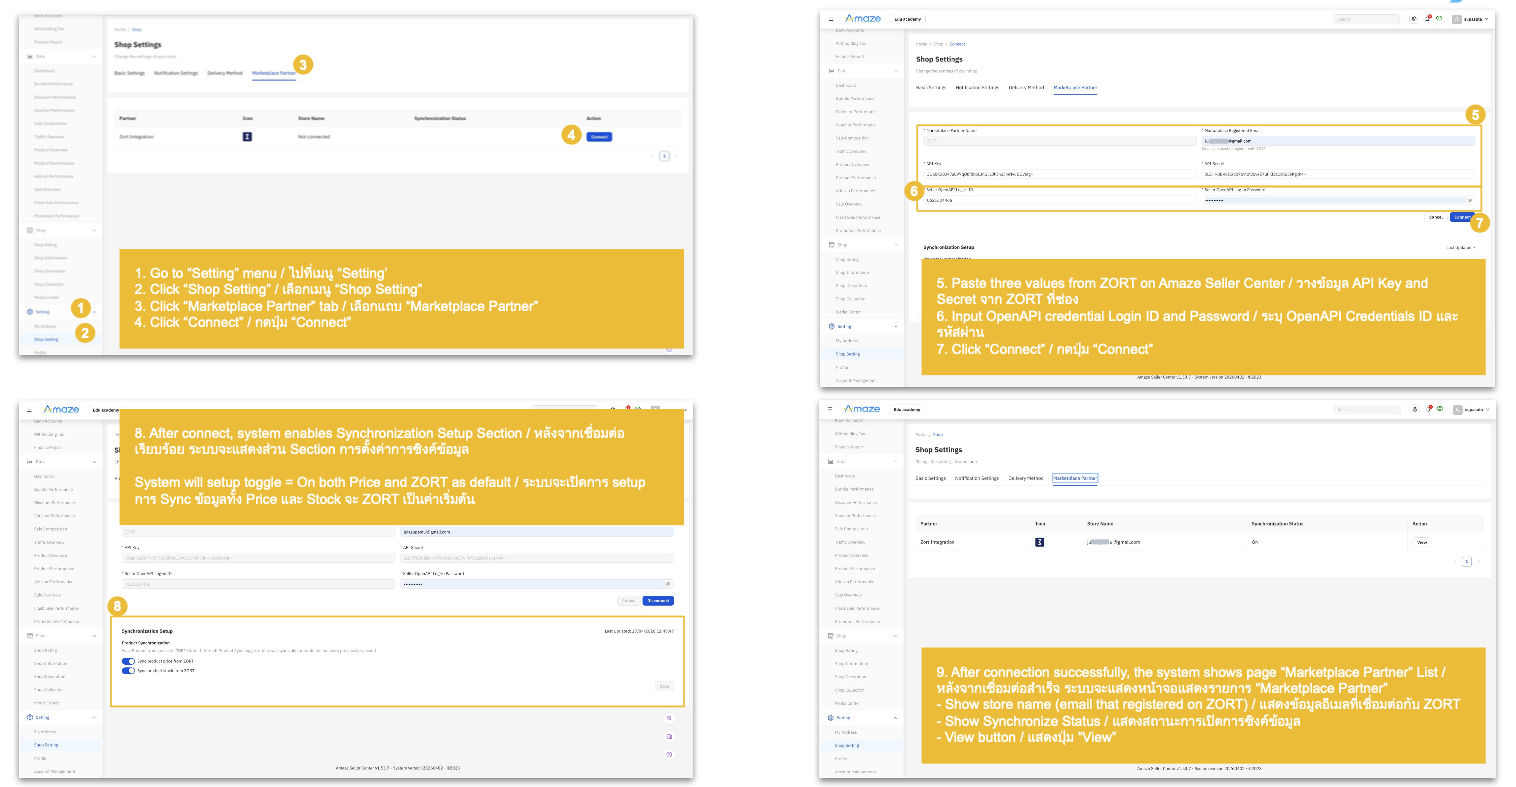
Task: Click the API Secret field in the steps 5-7 form
Action: pos(1337,174)
